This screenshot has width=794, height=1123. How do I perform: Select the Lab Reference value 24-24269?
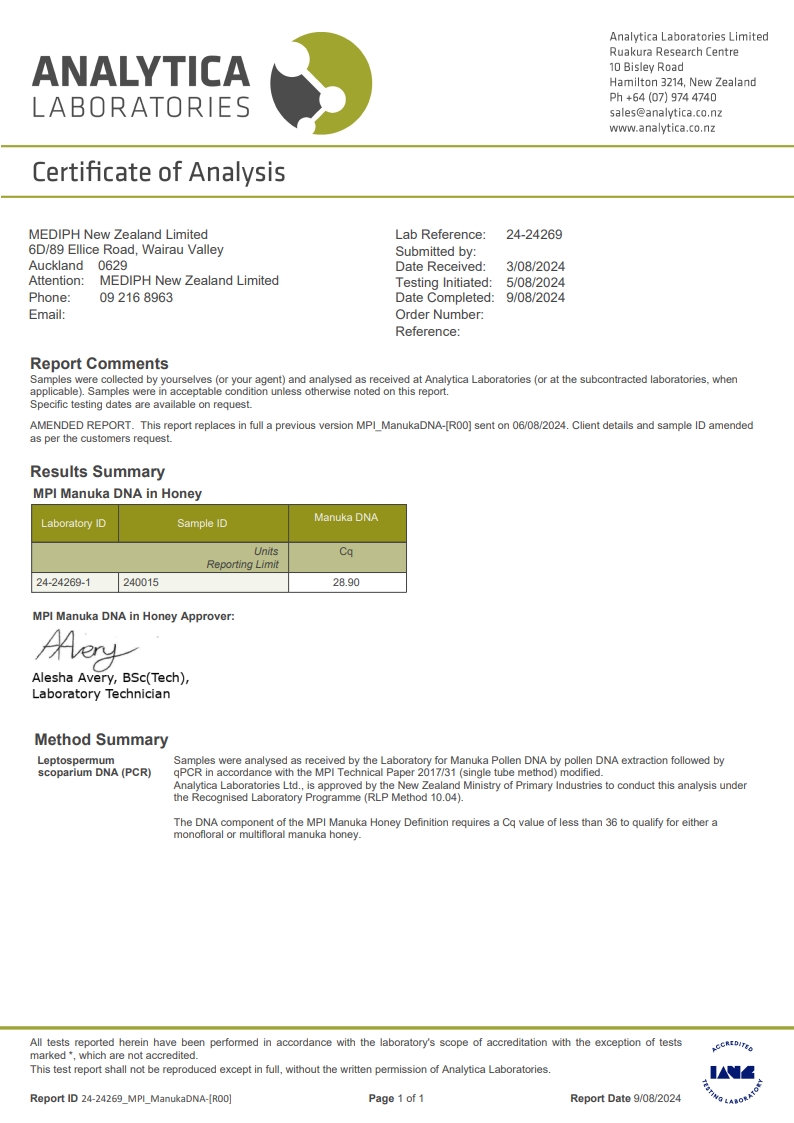(x=534, y=234)
